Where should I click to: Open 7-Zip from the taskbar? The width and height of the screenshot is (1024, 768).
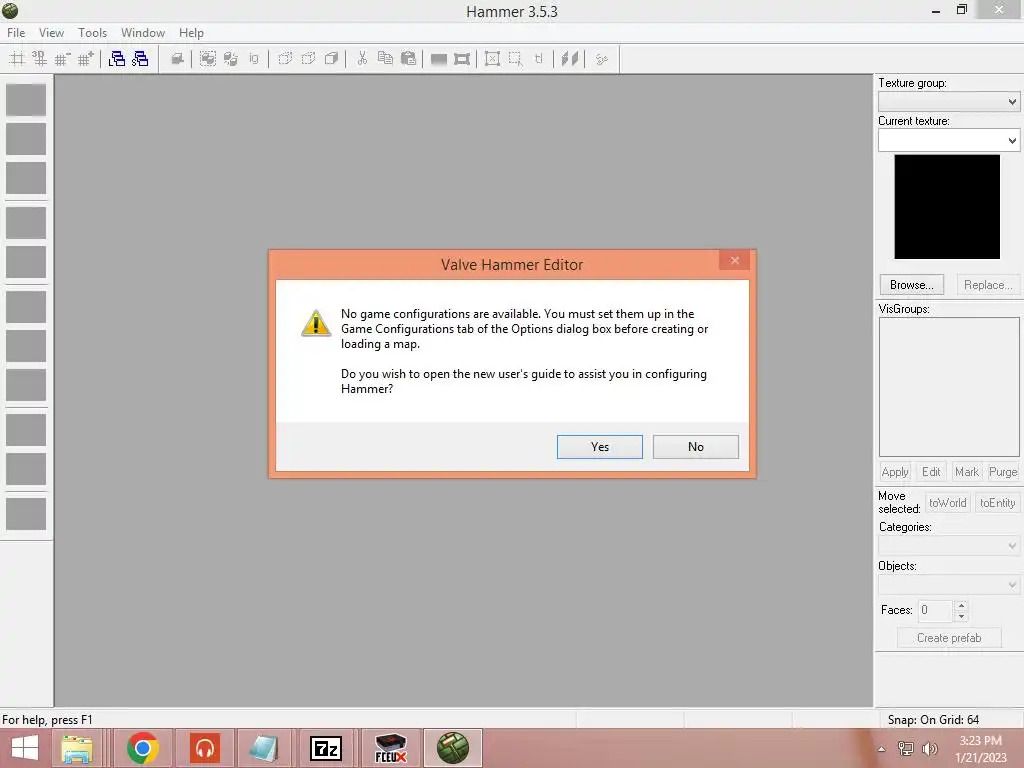(326, 748)
